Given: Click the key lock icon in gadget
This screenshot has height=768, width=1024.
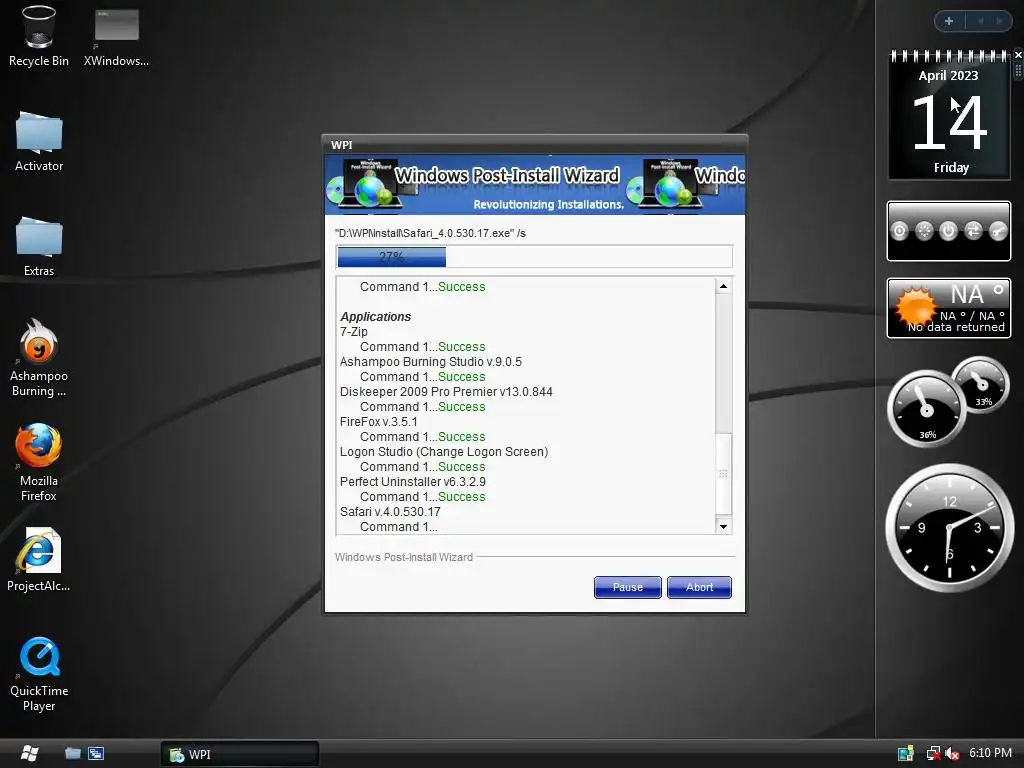Looking at the screenshot, I should click(998, 231).
